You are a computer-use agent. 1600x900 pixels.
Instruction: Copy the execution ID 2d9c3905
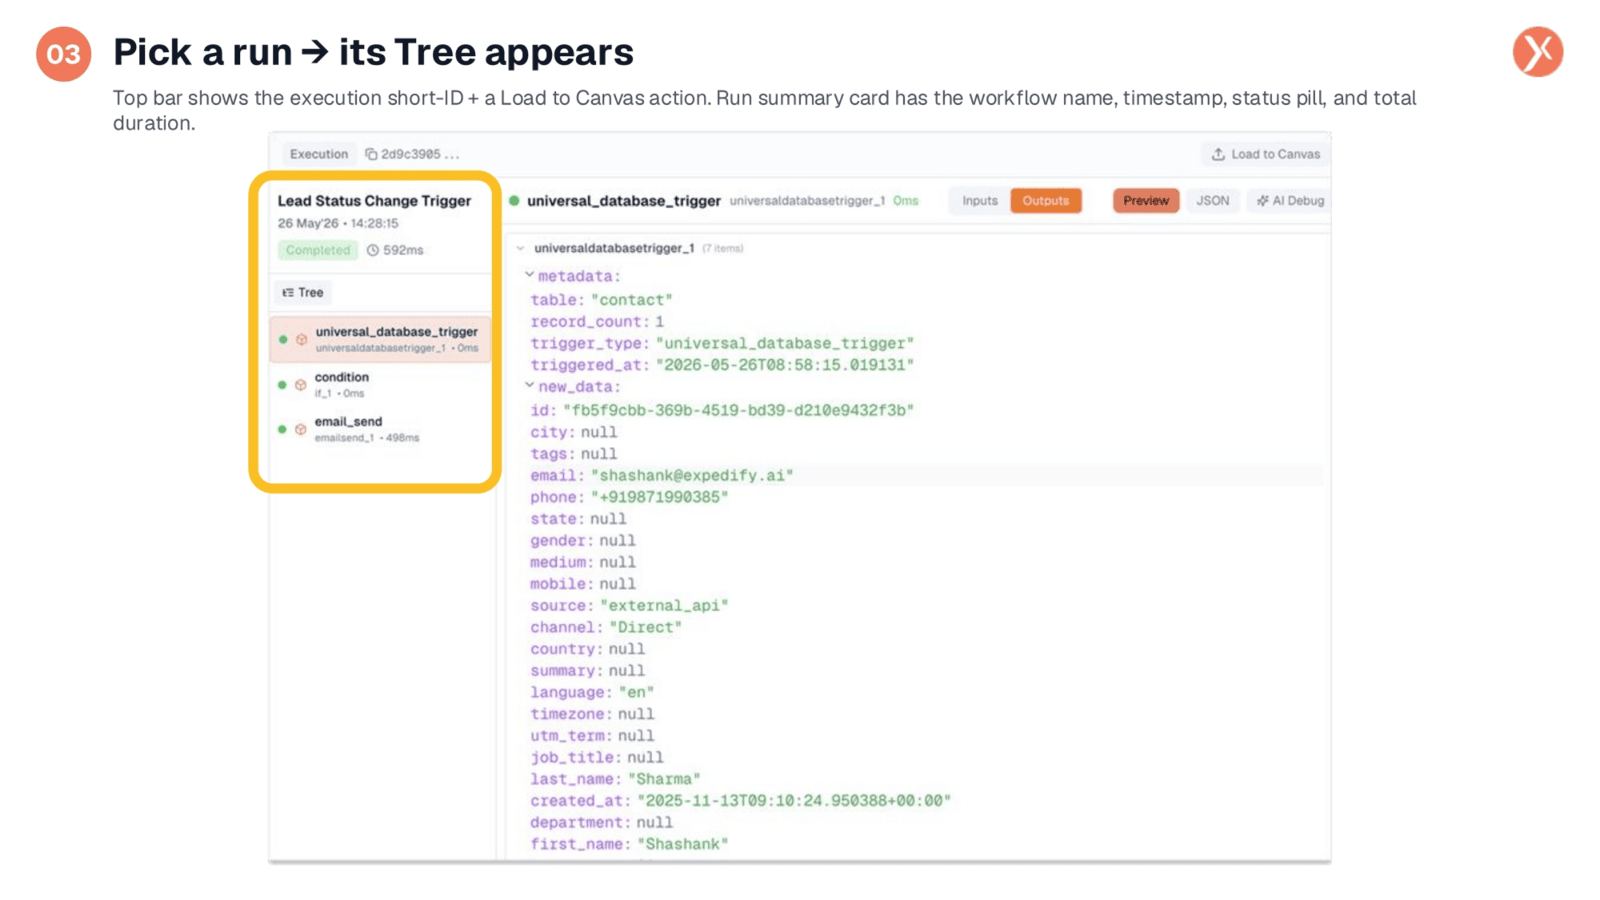[371, 154]
